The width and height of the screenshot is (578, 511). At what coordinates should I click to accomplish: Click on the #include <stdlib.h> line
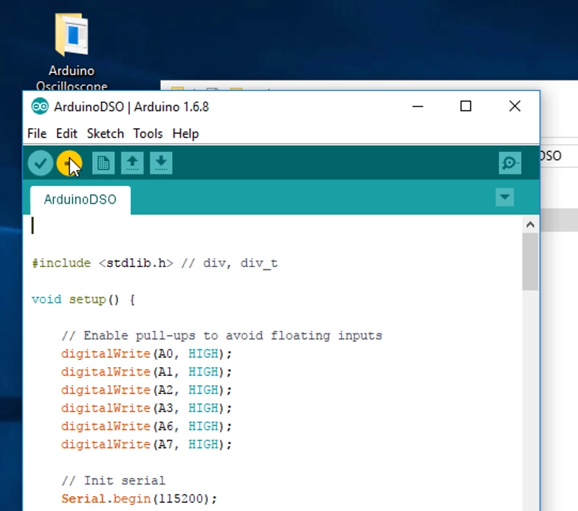pyautogui.click(x=154, y=263)
